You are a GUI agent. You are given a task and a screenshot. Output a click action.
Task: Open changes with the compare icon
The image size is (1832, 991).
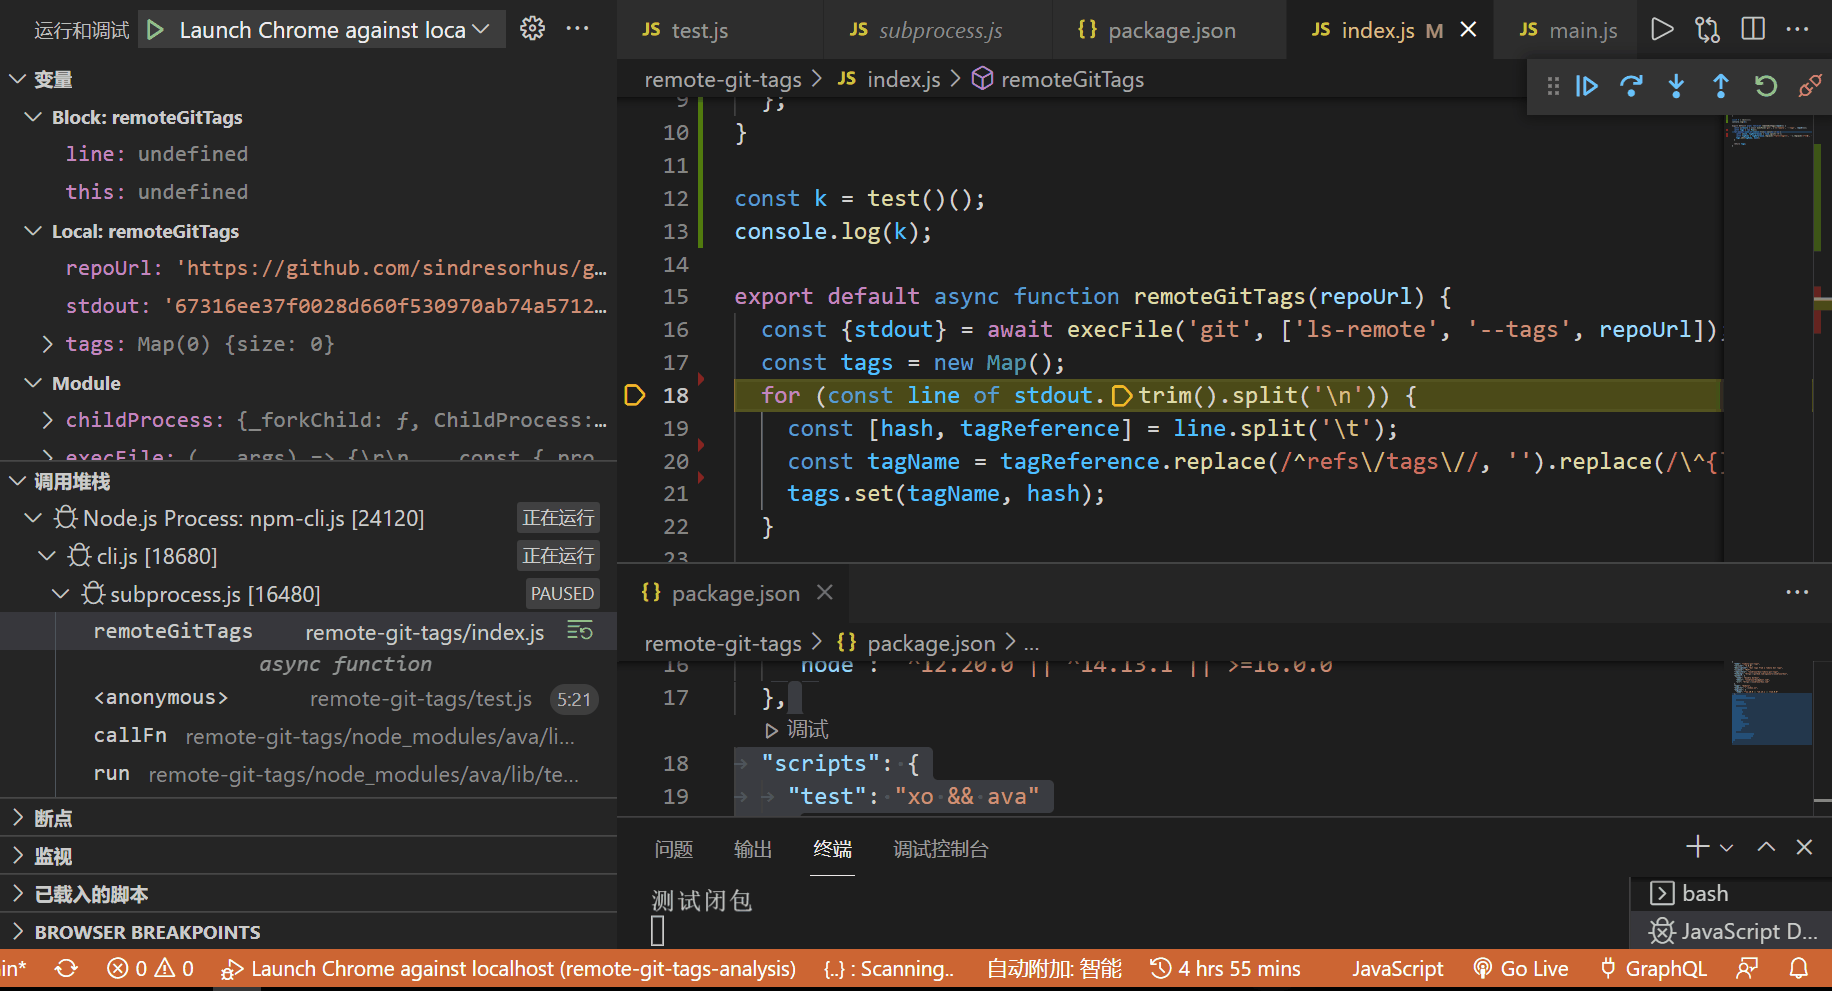(x=1708, y=30)
